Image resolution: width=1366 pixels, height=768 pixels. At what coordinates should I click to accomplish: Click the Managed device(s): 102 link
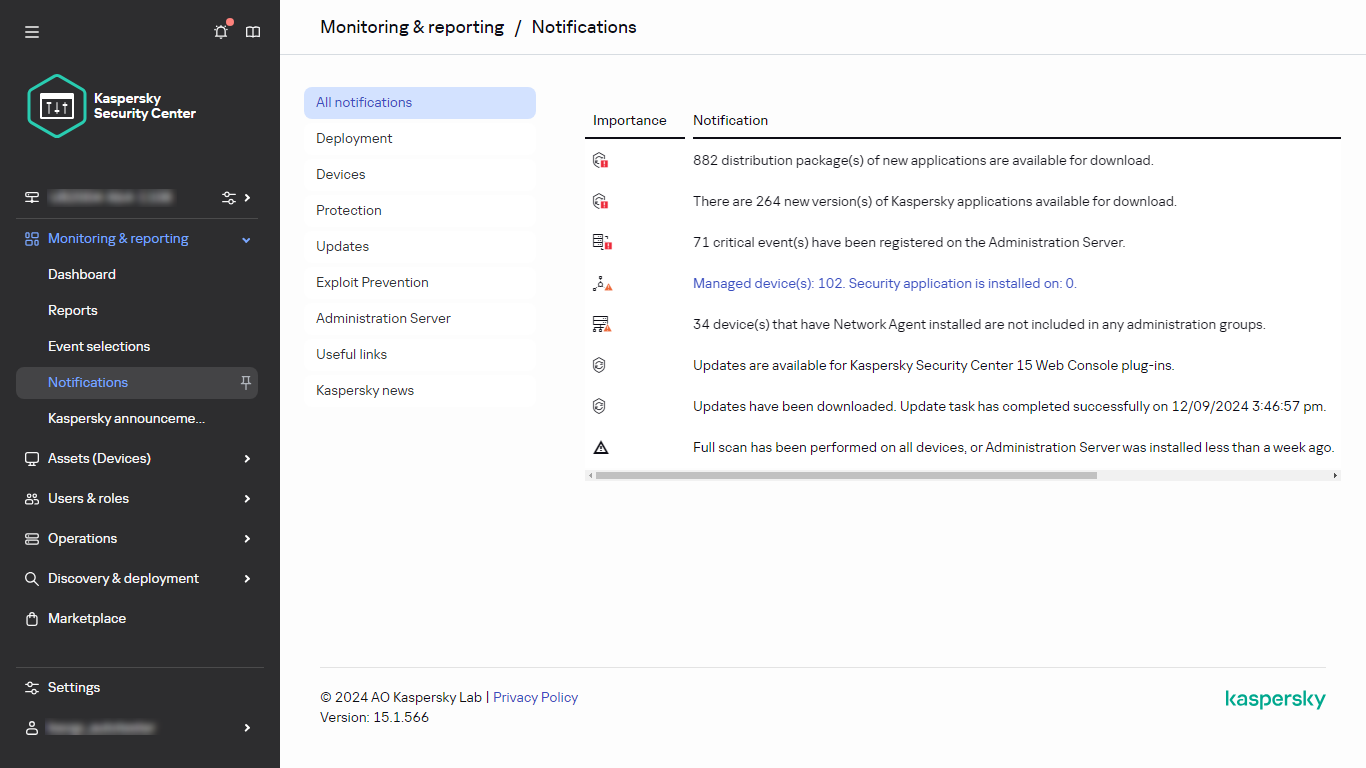(885, 283)
